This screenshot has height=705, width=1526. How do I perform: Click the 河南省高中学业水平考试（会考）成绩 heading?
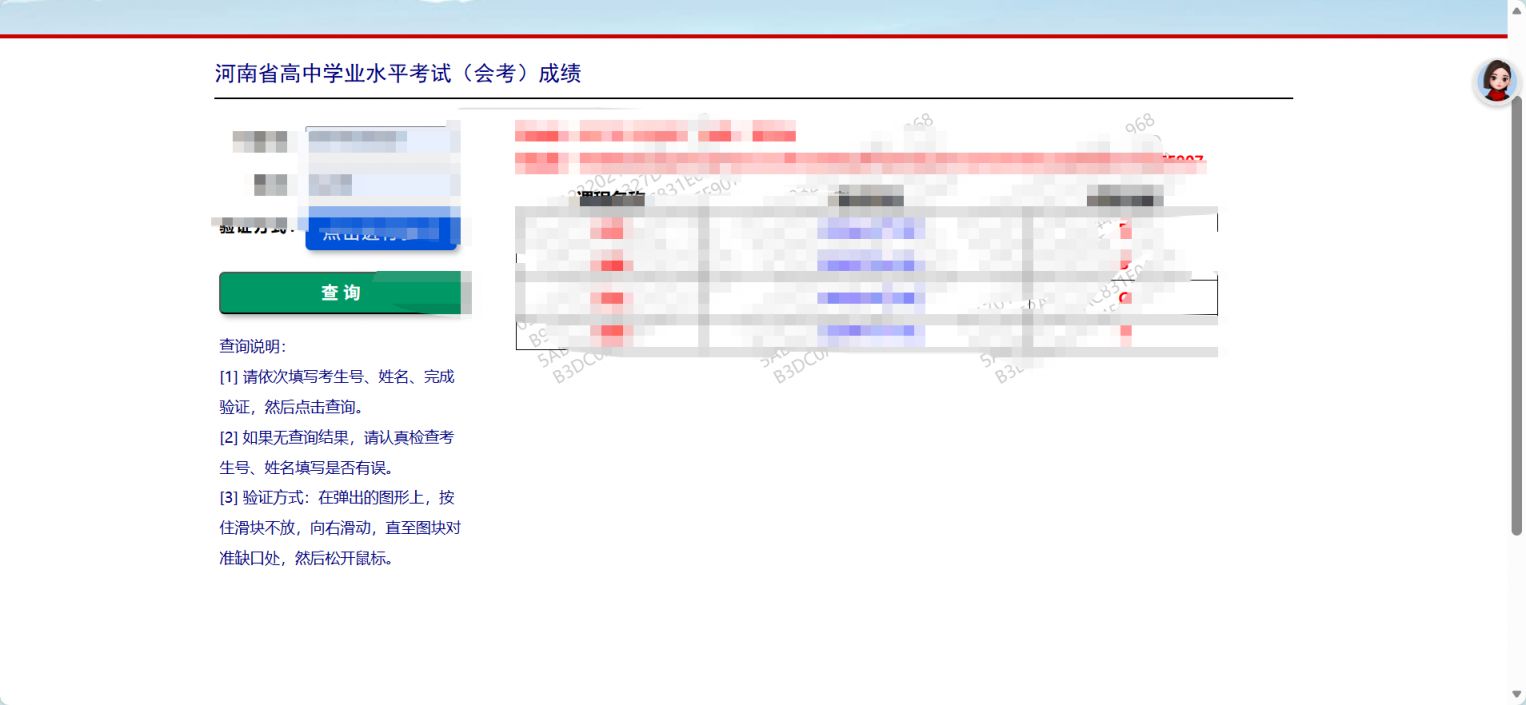398,73
